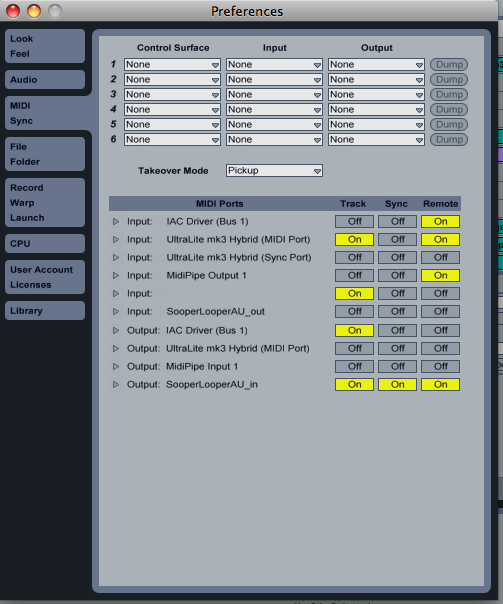Open Control Surface 1 dropdown

click(172, 64)
